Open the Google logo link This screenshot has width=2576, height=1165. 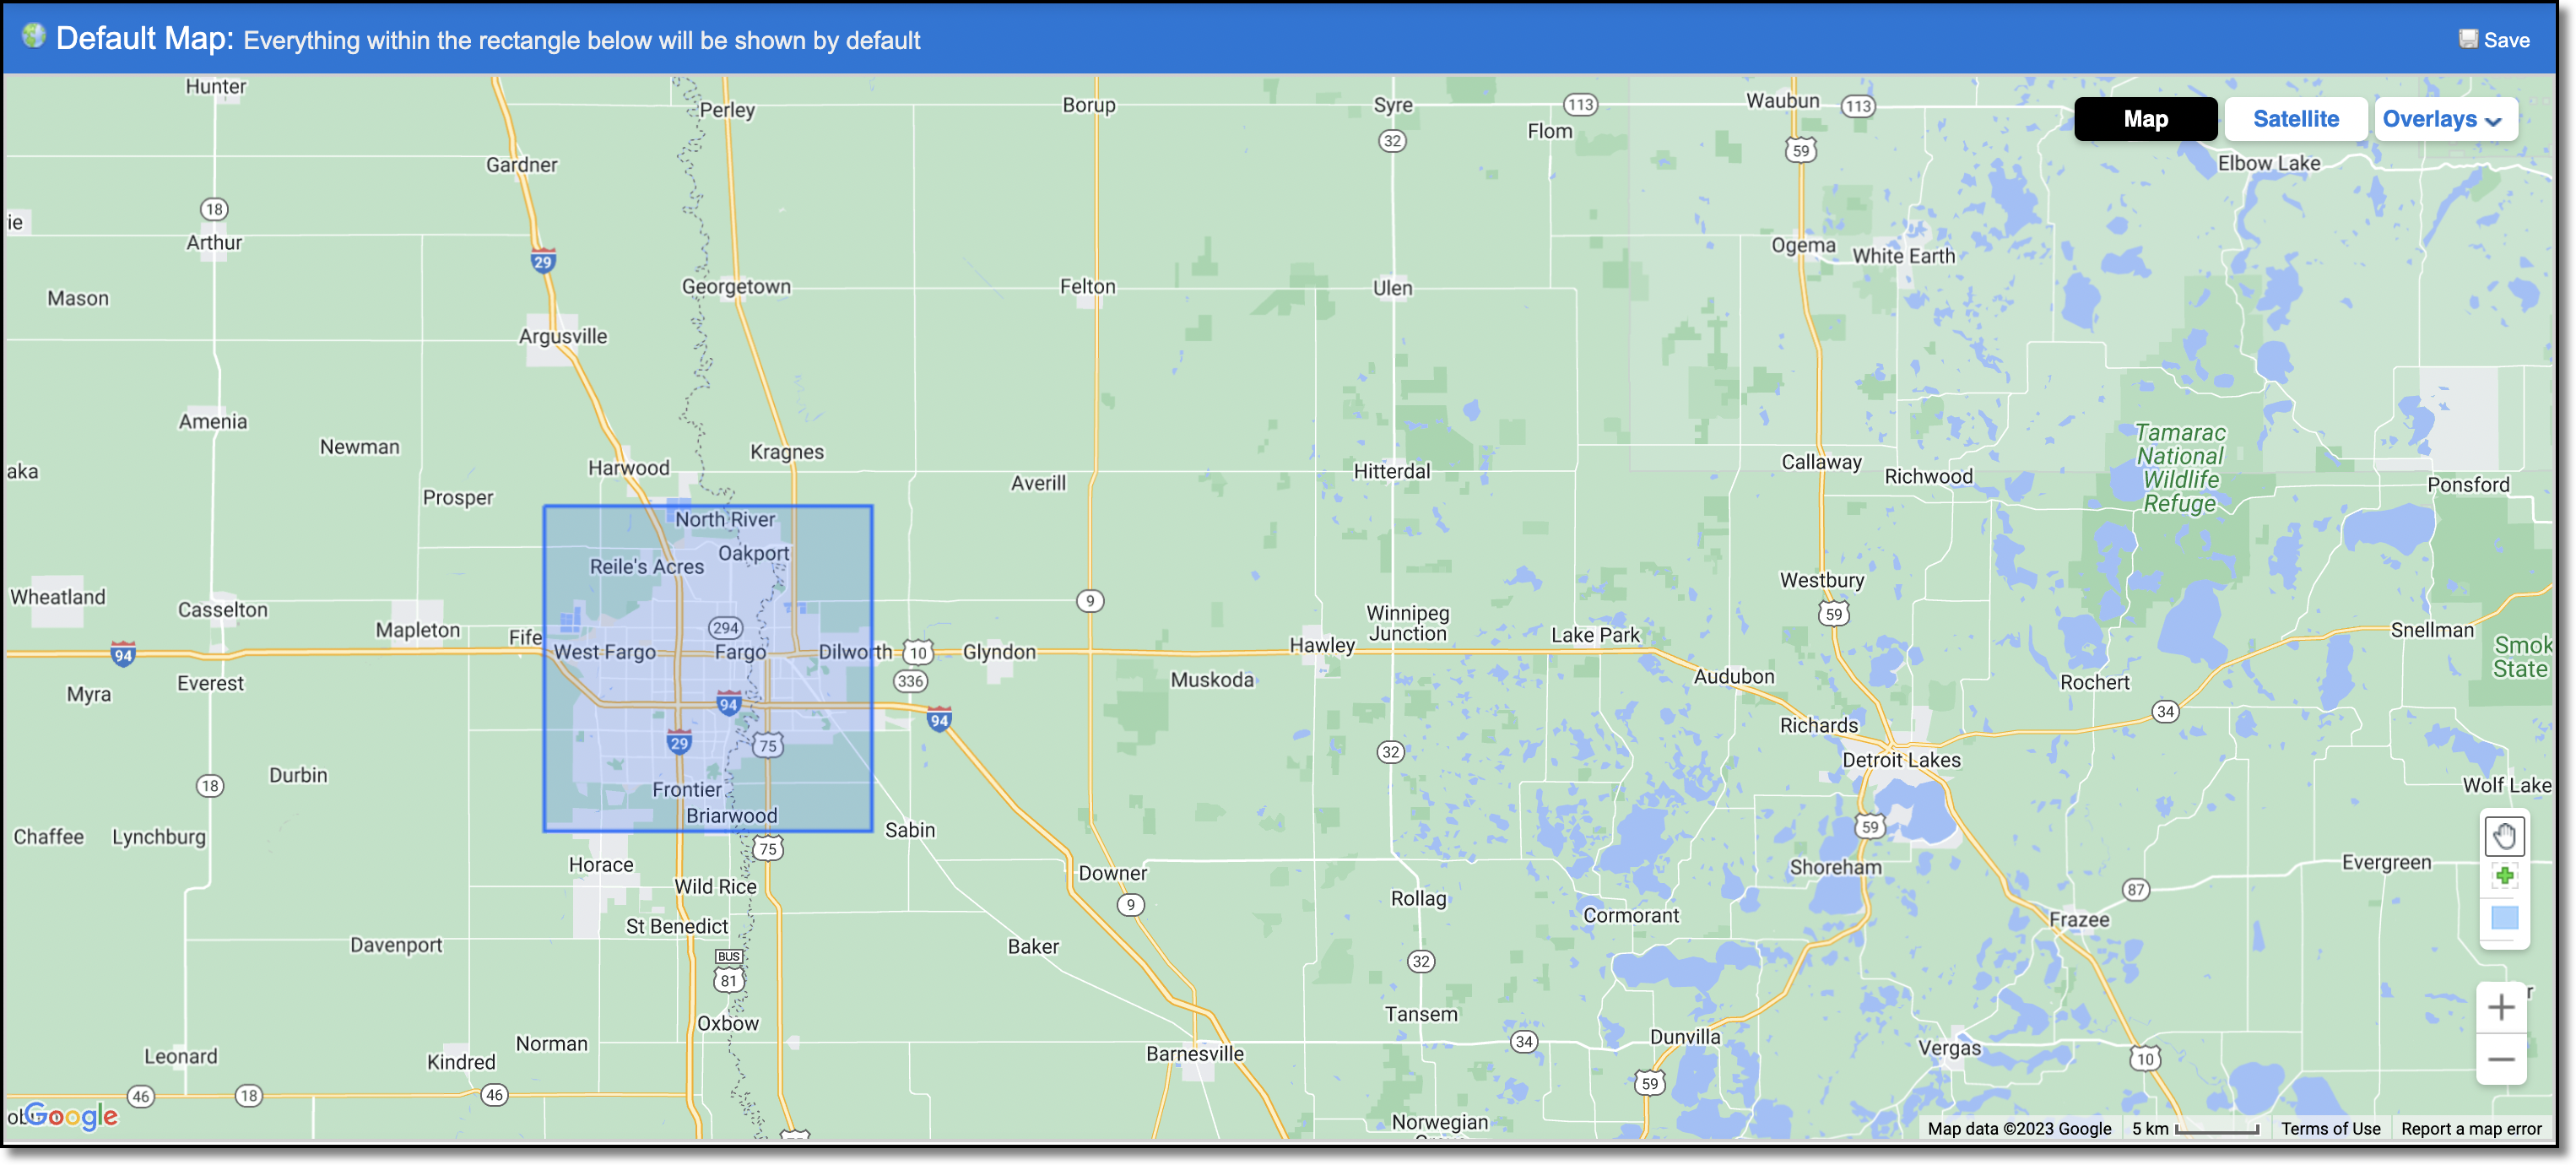[71, 1114]
